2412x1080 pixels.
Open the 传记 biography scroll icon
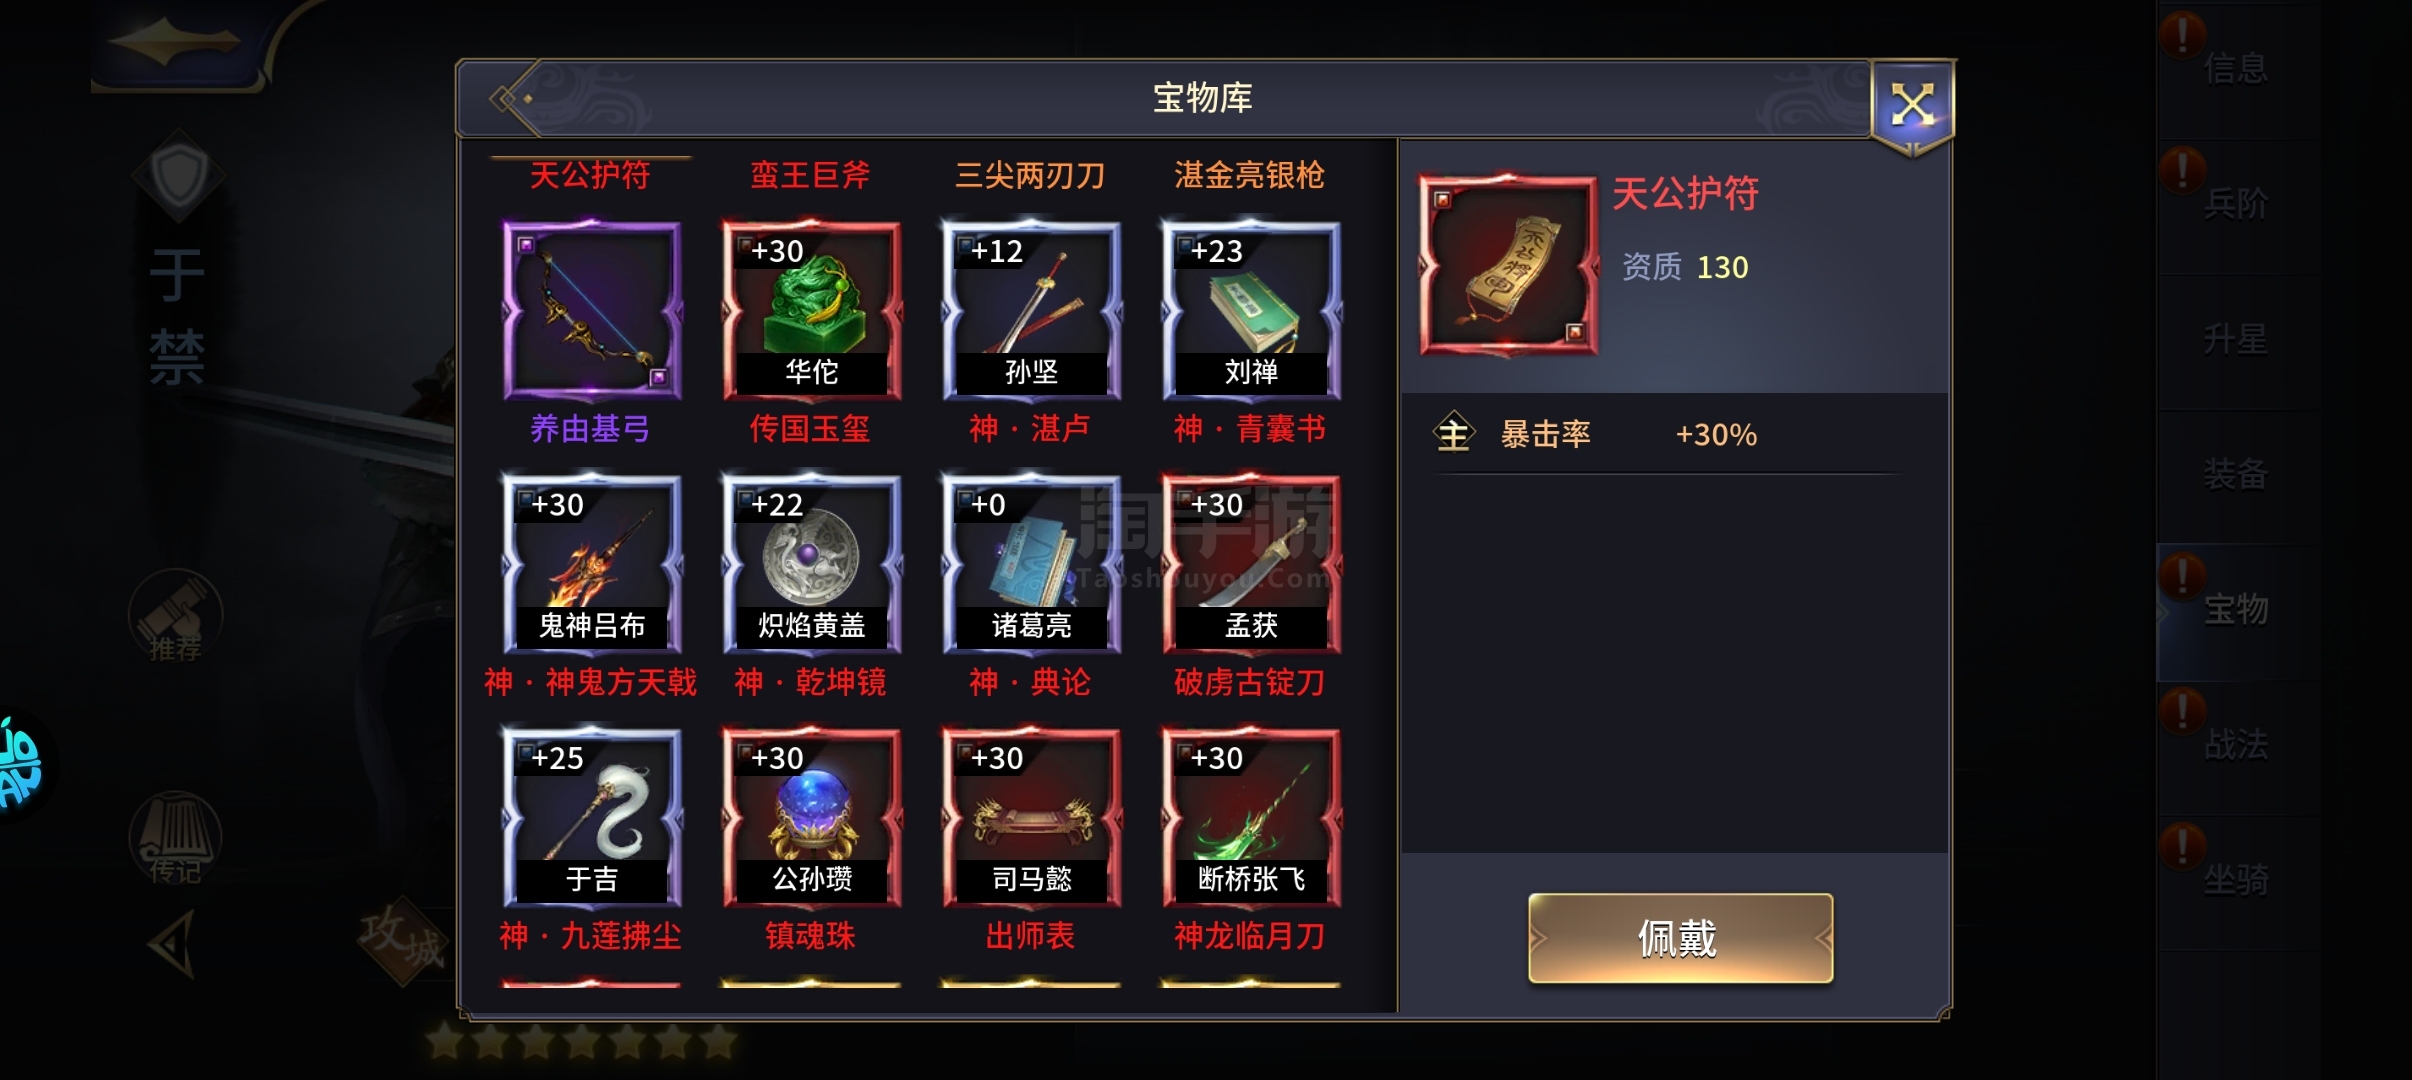[176, 838]
